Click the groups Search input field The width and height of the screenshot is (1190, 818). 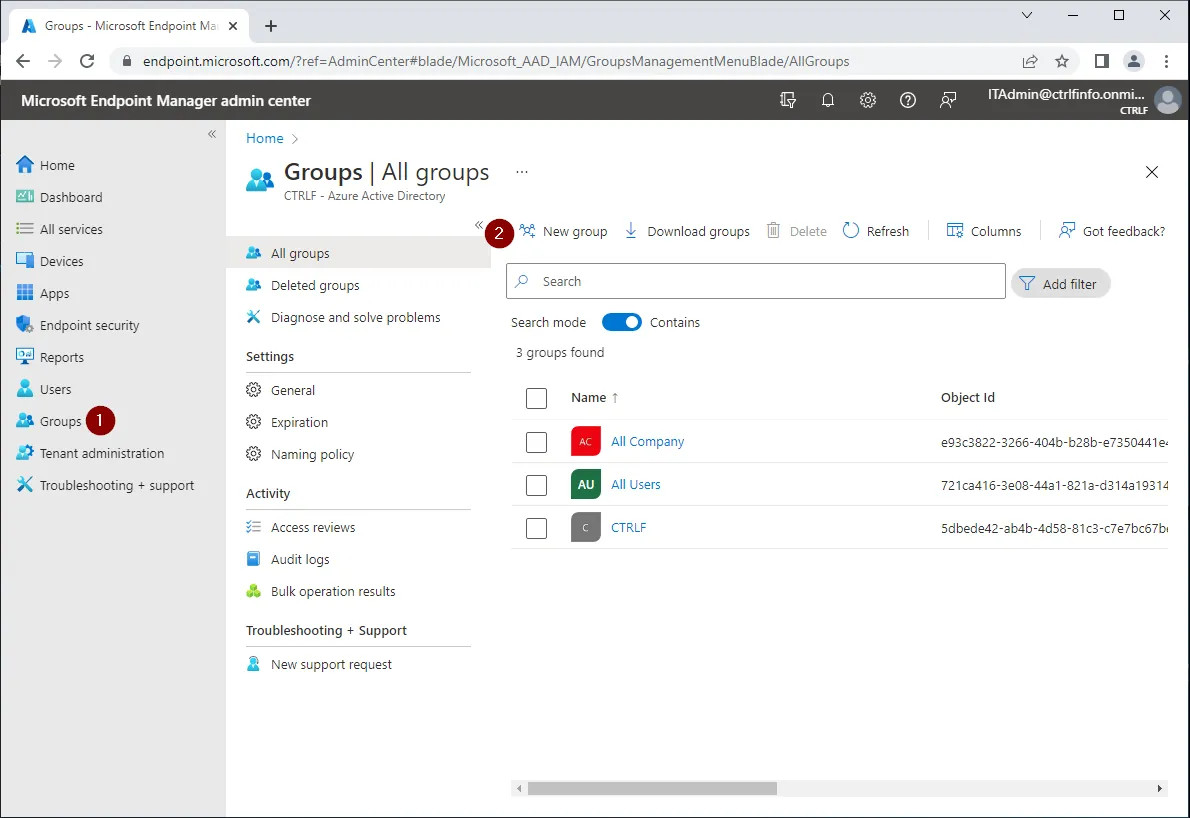[756, 281]
